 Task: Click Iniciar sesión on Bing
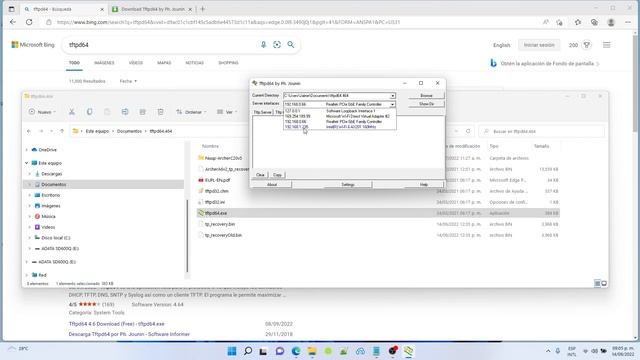pyautogui.click(x=539, y=45)
